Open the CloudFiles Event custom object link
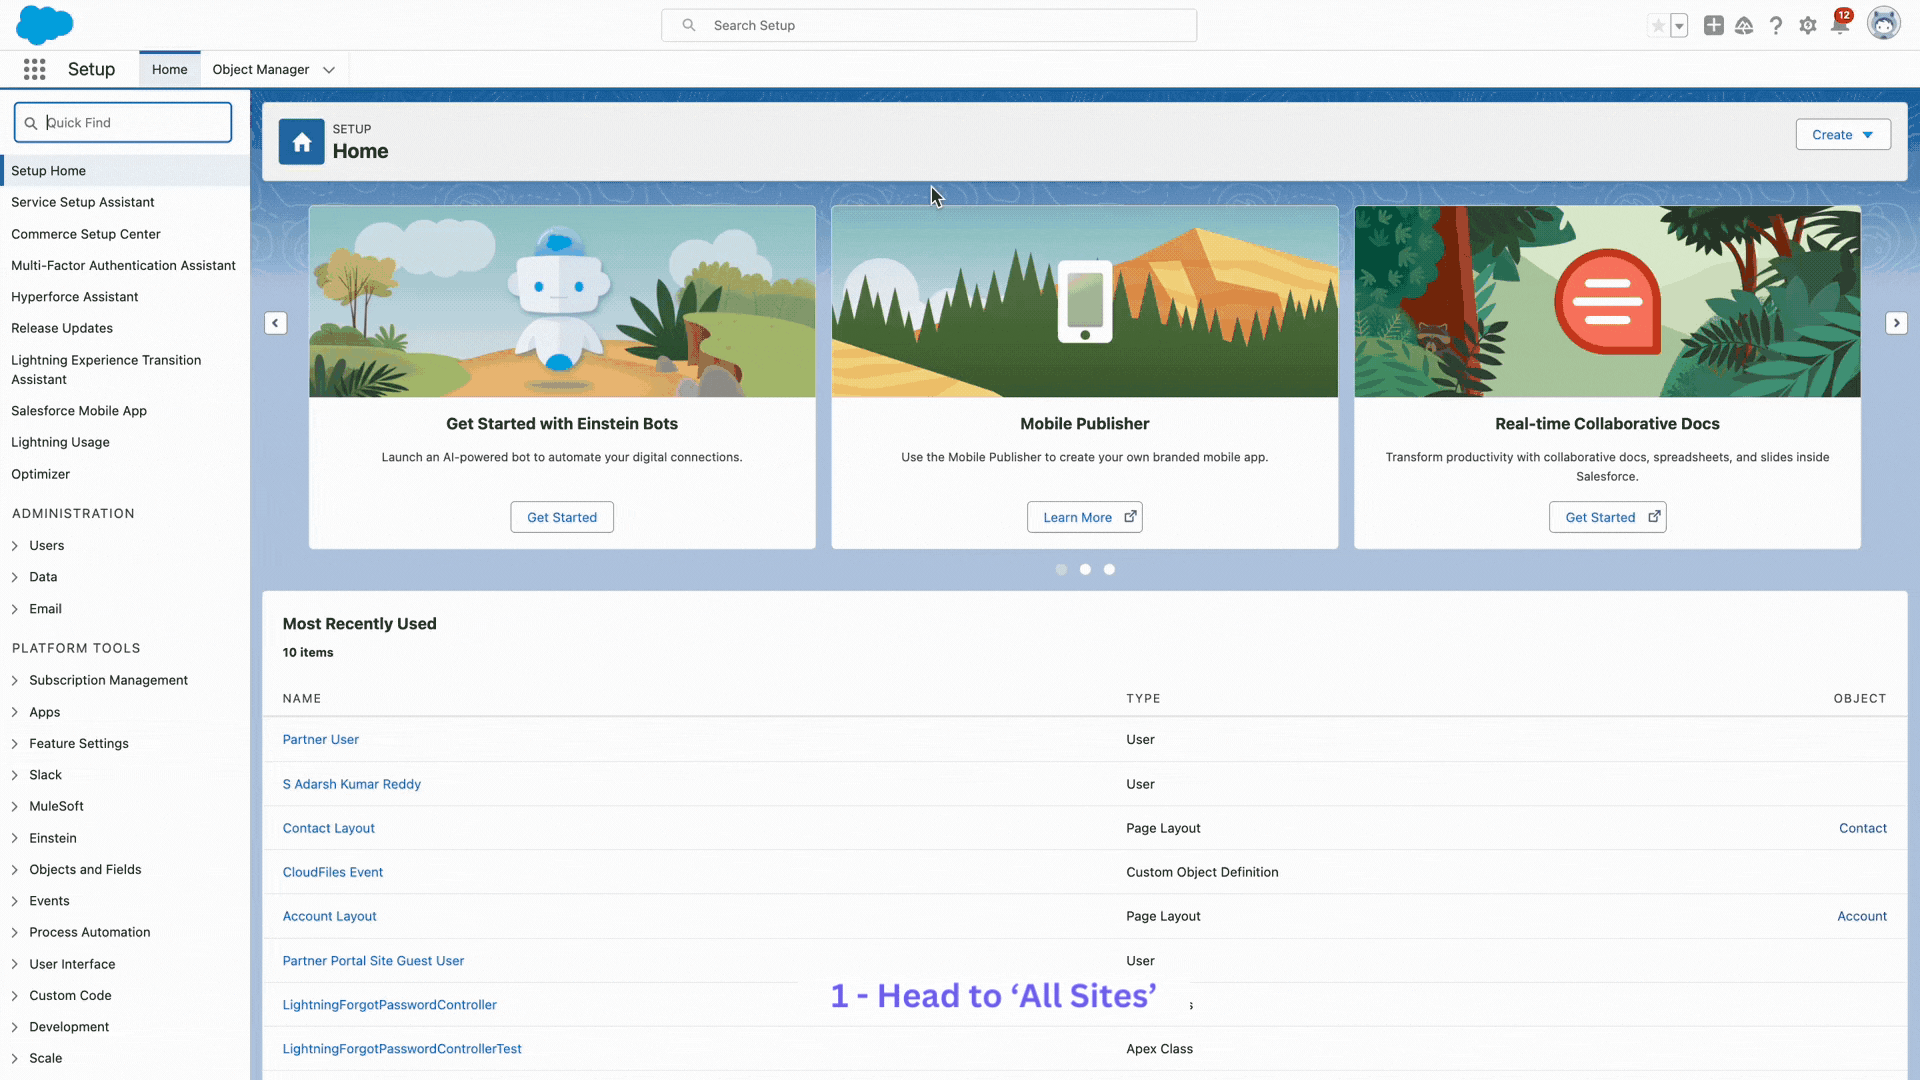Image resolution: width=1920 pixels, height=1080 pixels. 332,872
